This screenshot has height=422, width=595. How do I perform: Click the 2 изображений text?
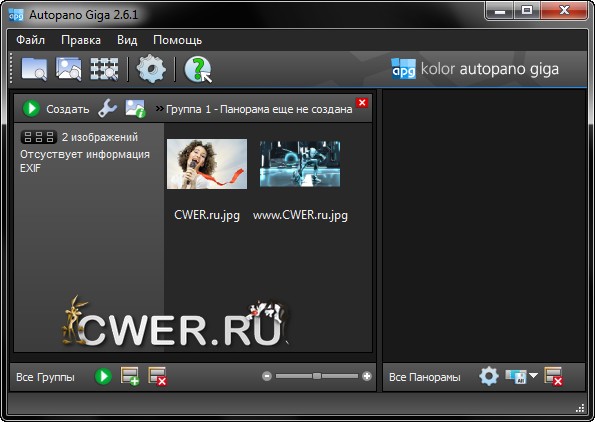tap(100, 137)
